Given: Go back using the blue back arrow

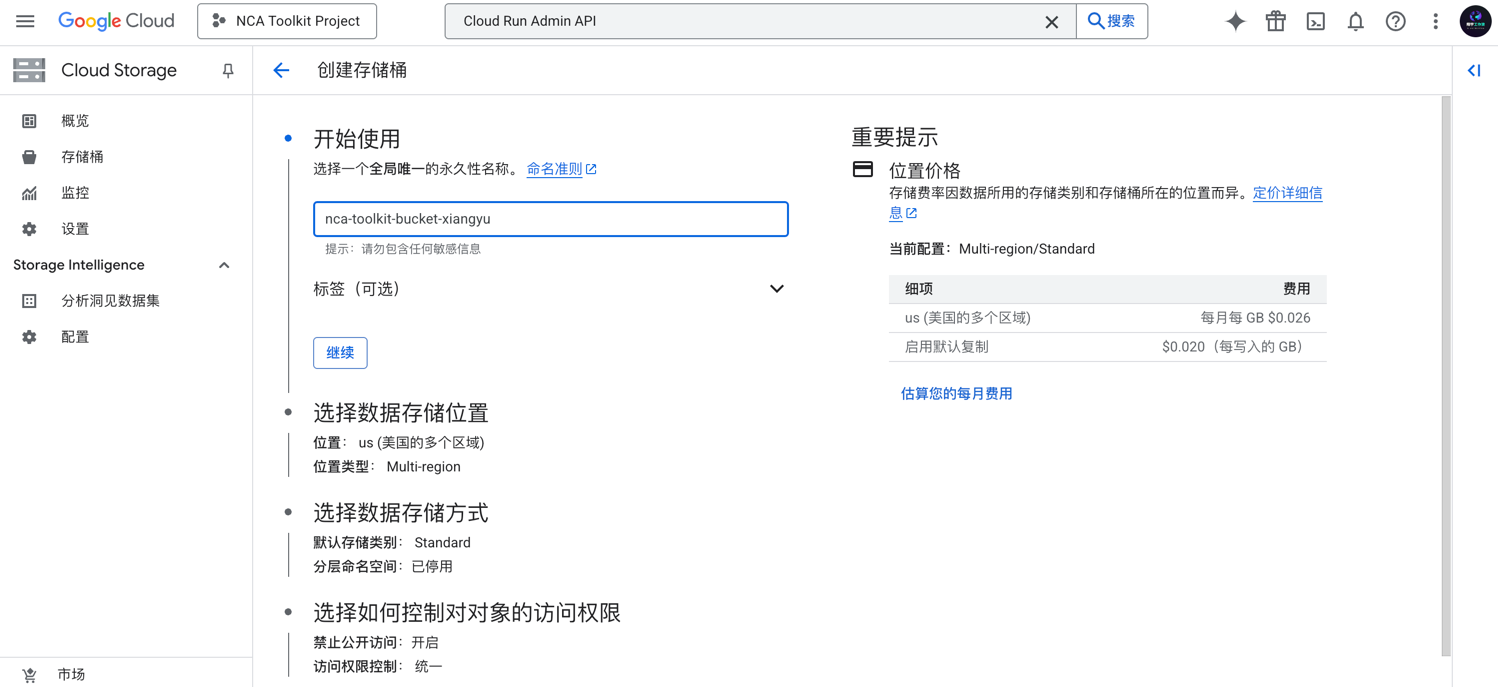Looking at the screenshot, I should [281, 70].
